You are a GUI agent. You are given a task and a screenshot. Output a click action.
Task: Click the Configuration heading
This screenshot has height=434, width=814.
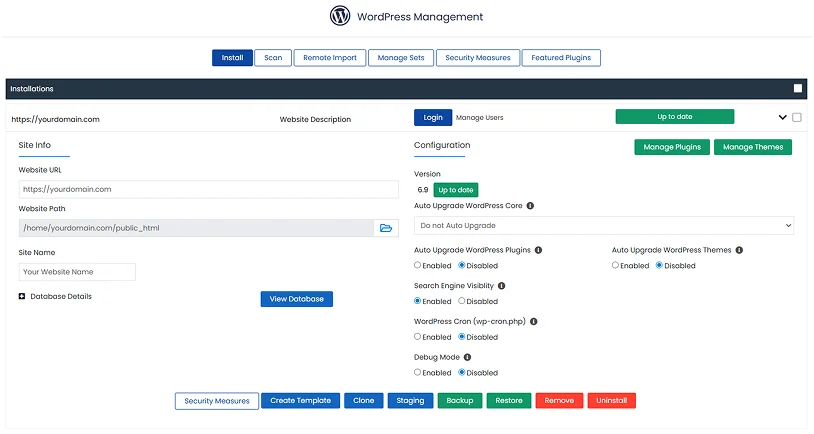[442, 145]
